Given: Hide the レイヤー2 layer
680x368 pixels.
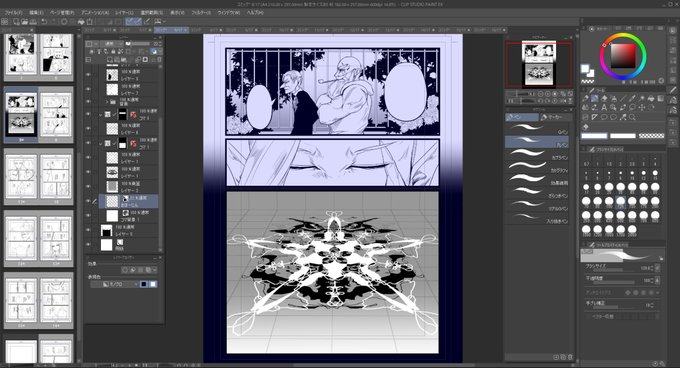Looking at the screenshot, I should pyautogui.click(x=88, y=186).
